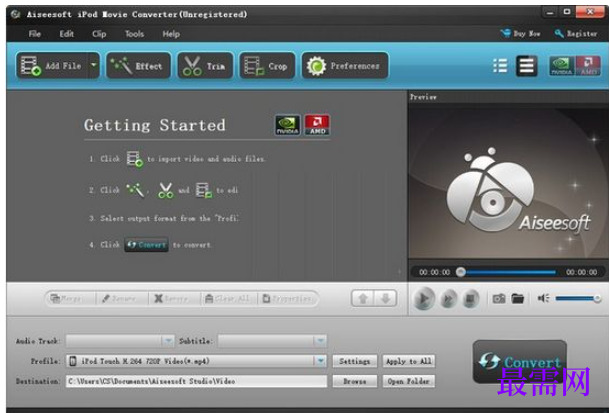
Task: Click the Clear All button
Action: pyautogui.click(x=228, y=298)
